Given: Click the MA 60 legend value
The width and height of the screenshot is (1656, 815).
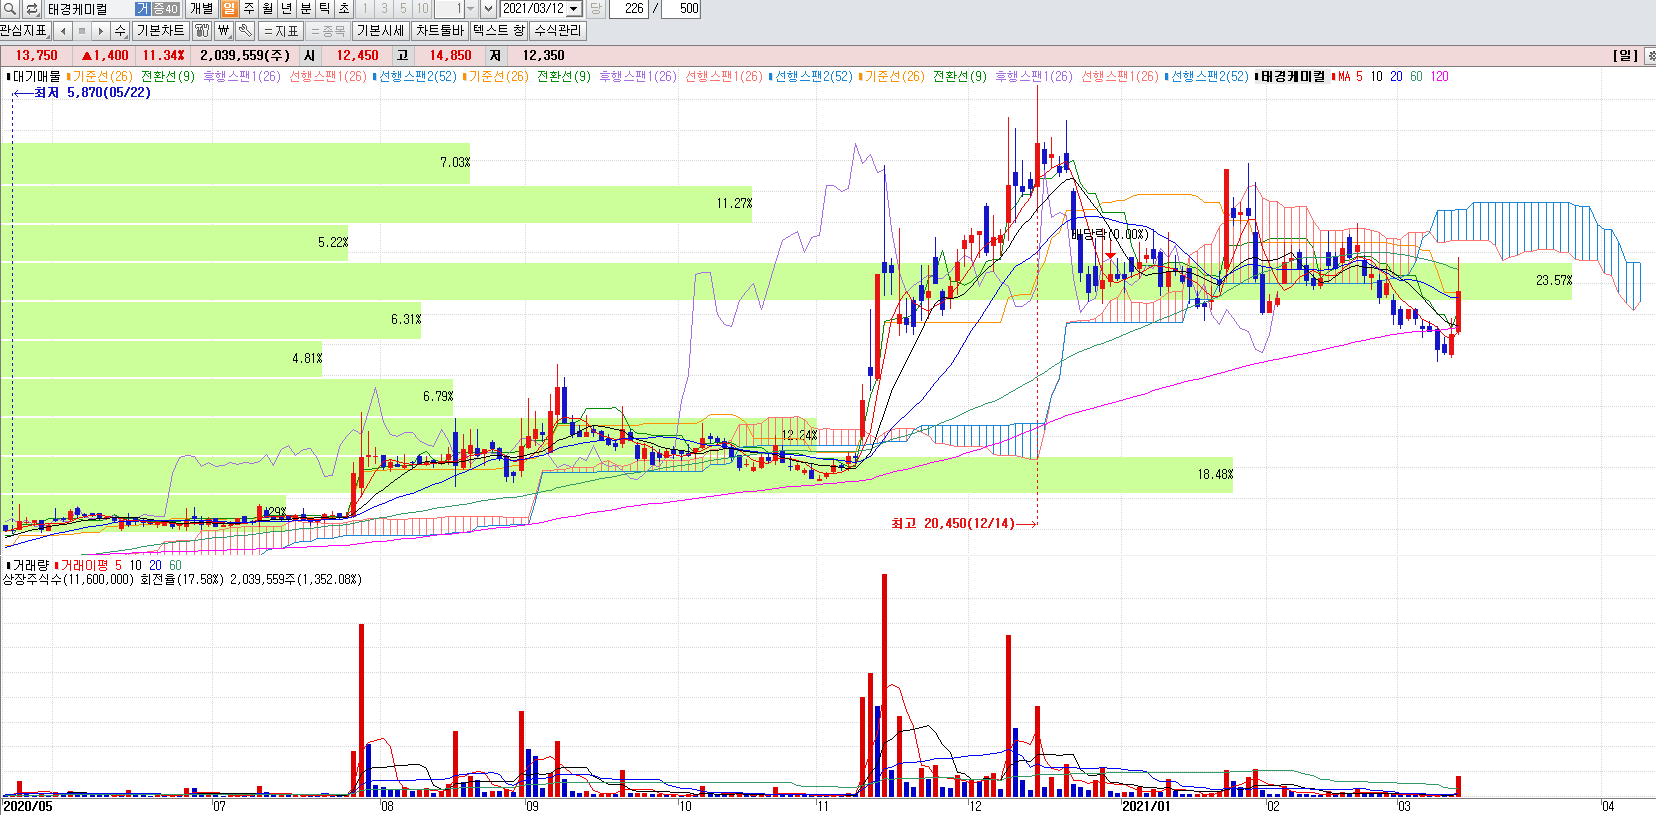Looking at the screenshot, I should click(1416, 76).
